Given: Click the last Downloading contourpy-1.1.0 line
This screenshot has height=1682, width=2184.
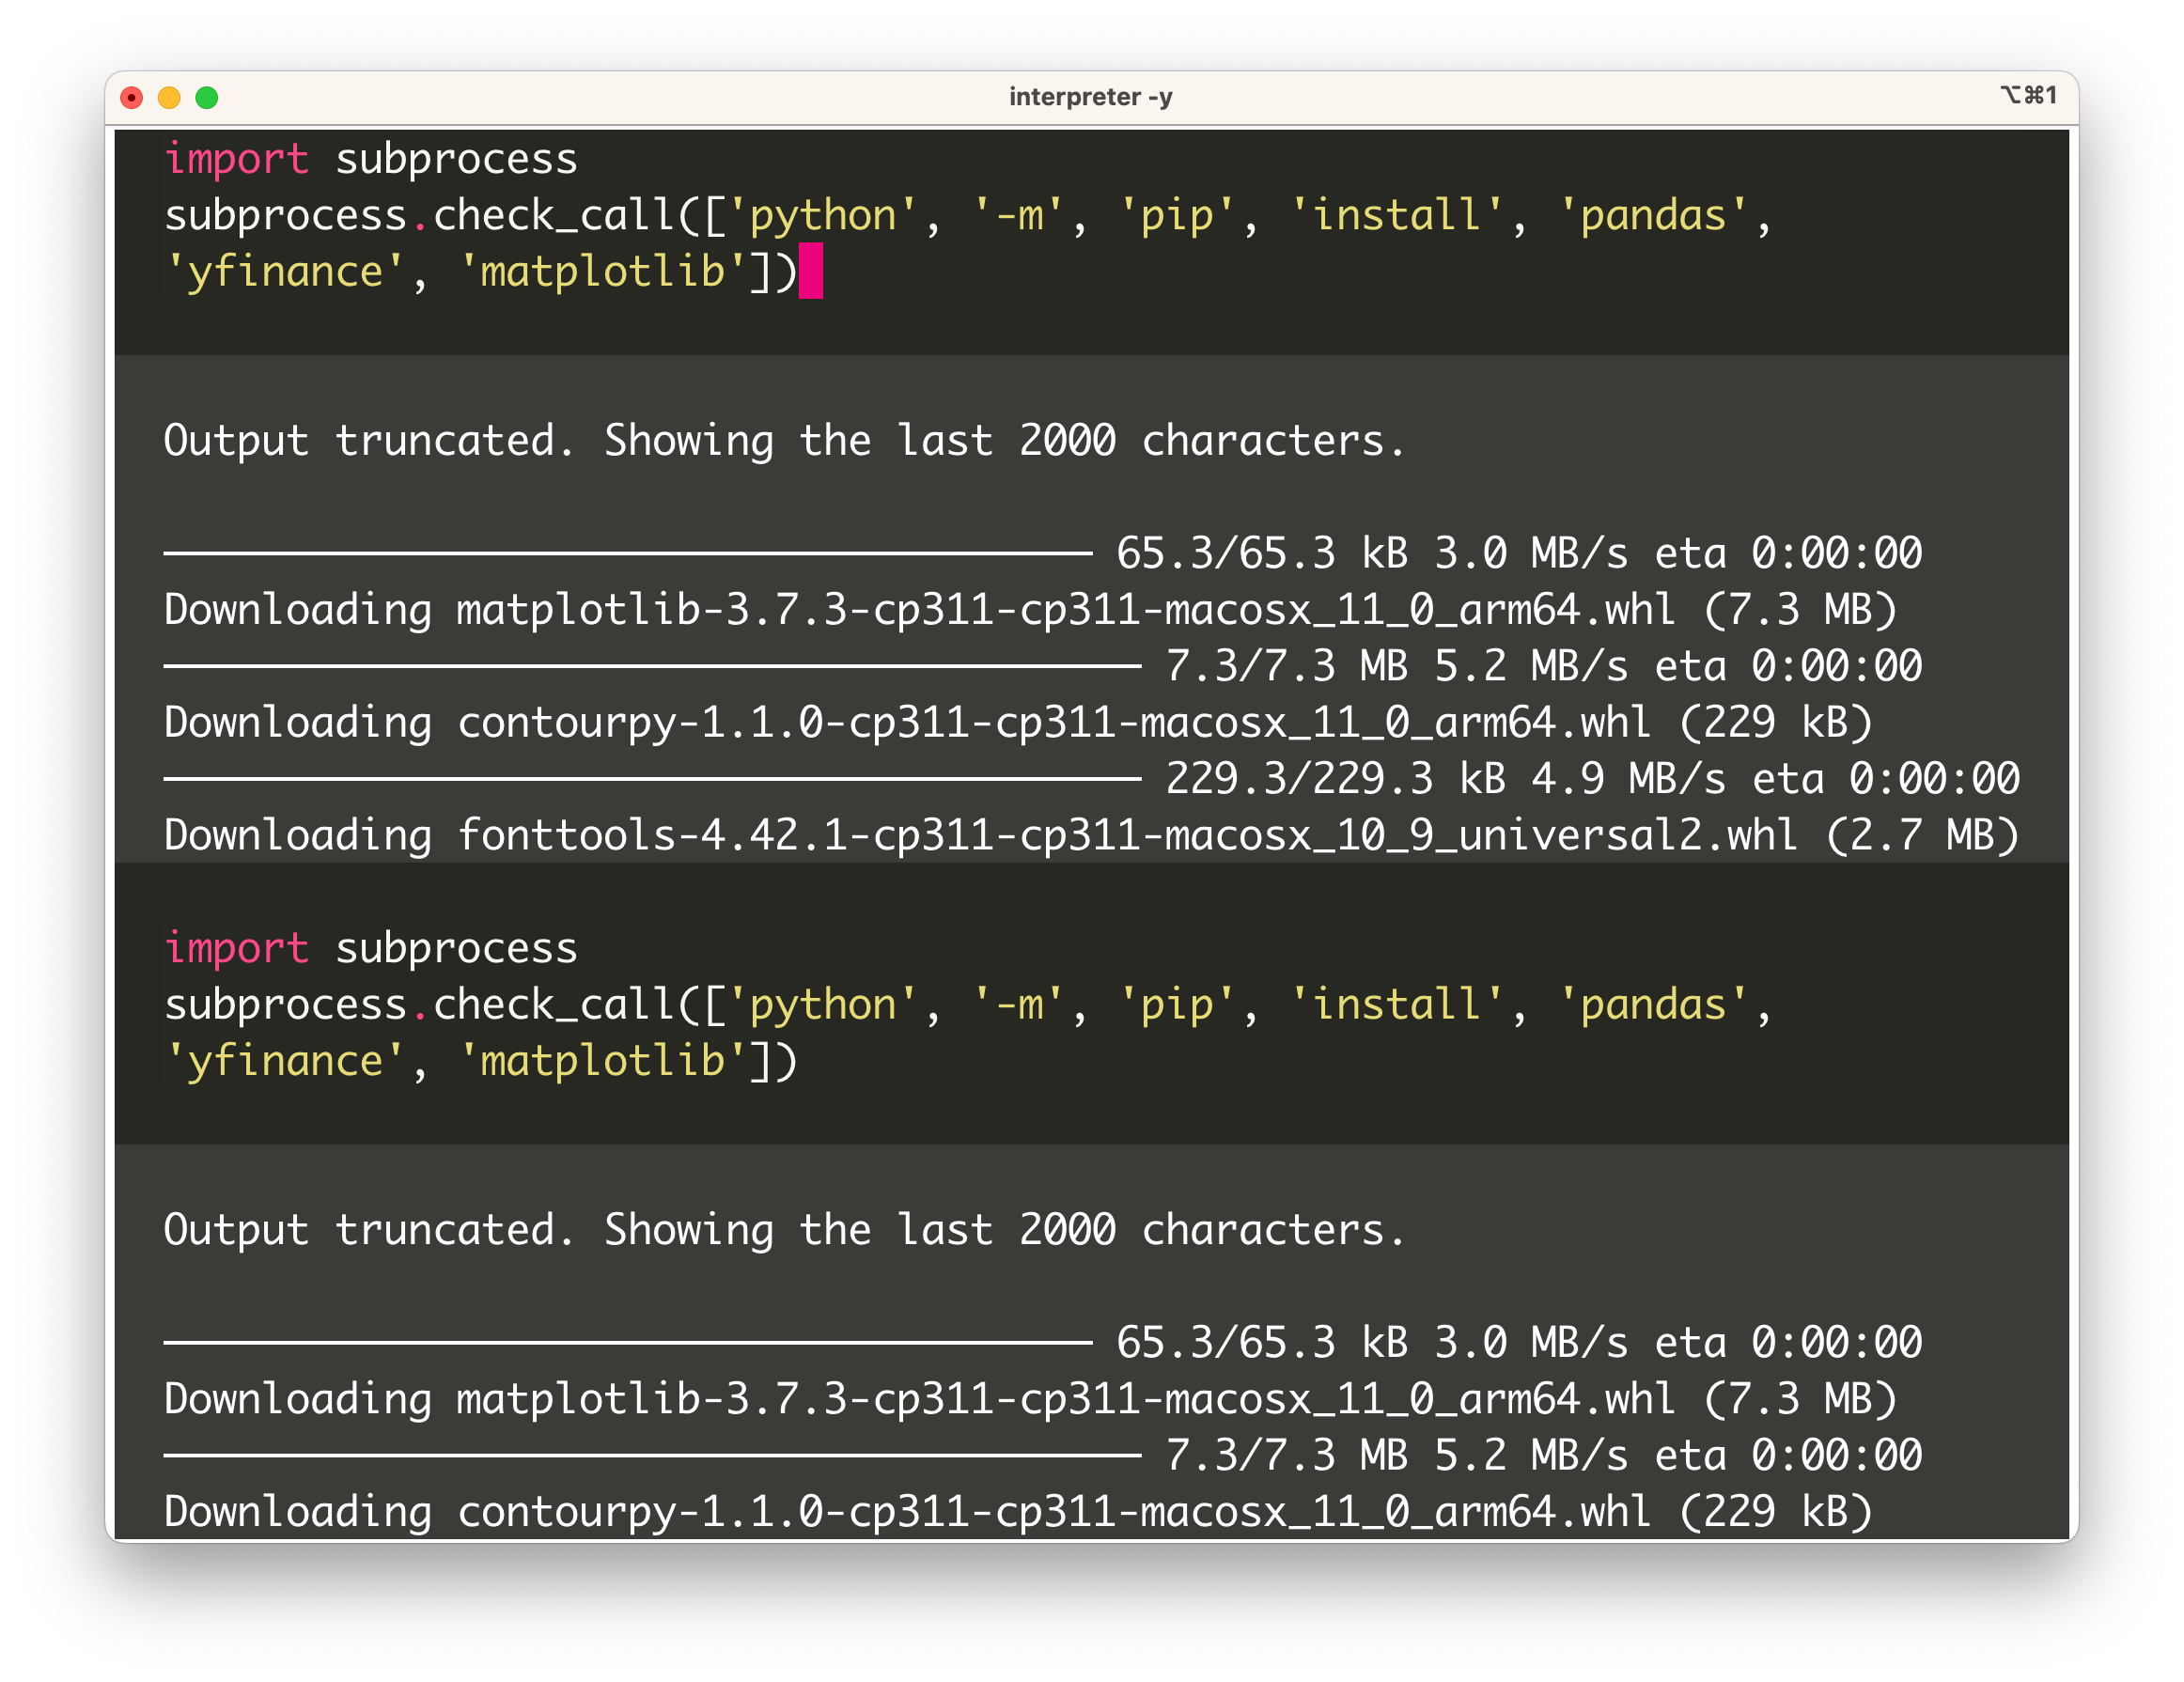Looking at the screenshot, I should [1018, 1511].
